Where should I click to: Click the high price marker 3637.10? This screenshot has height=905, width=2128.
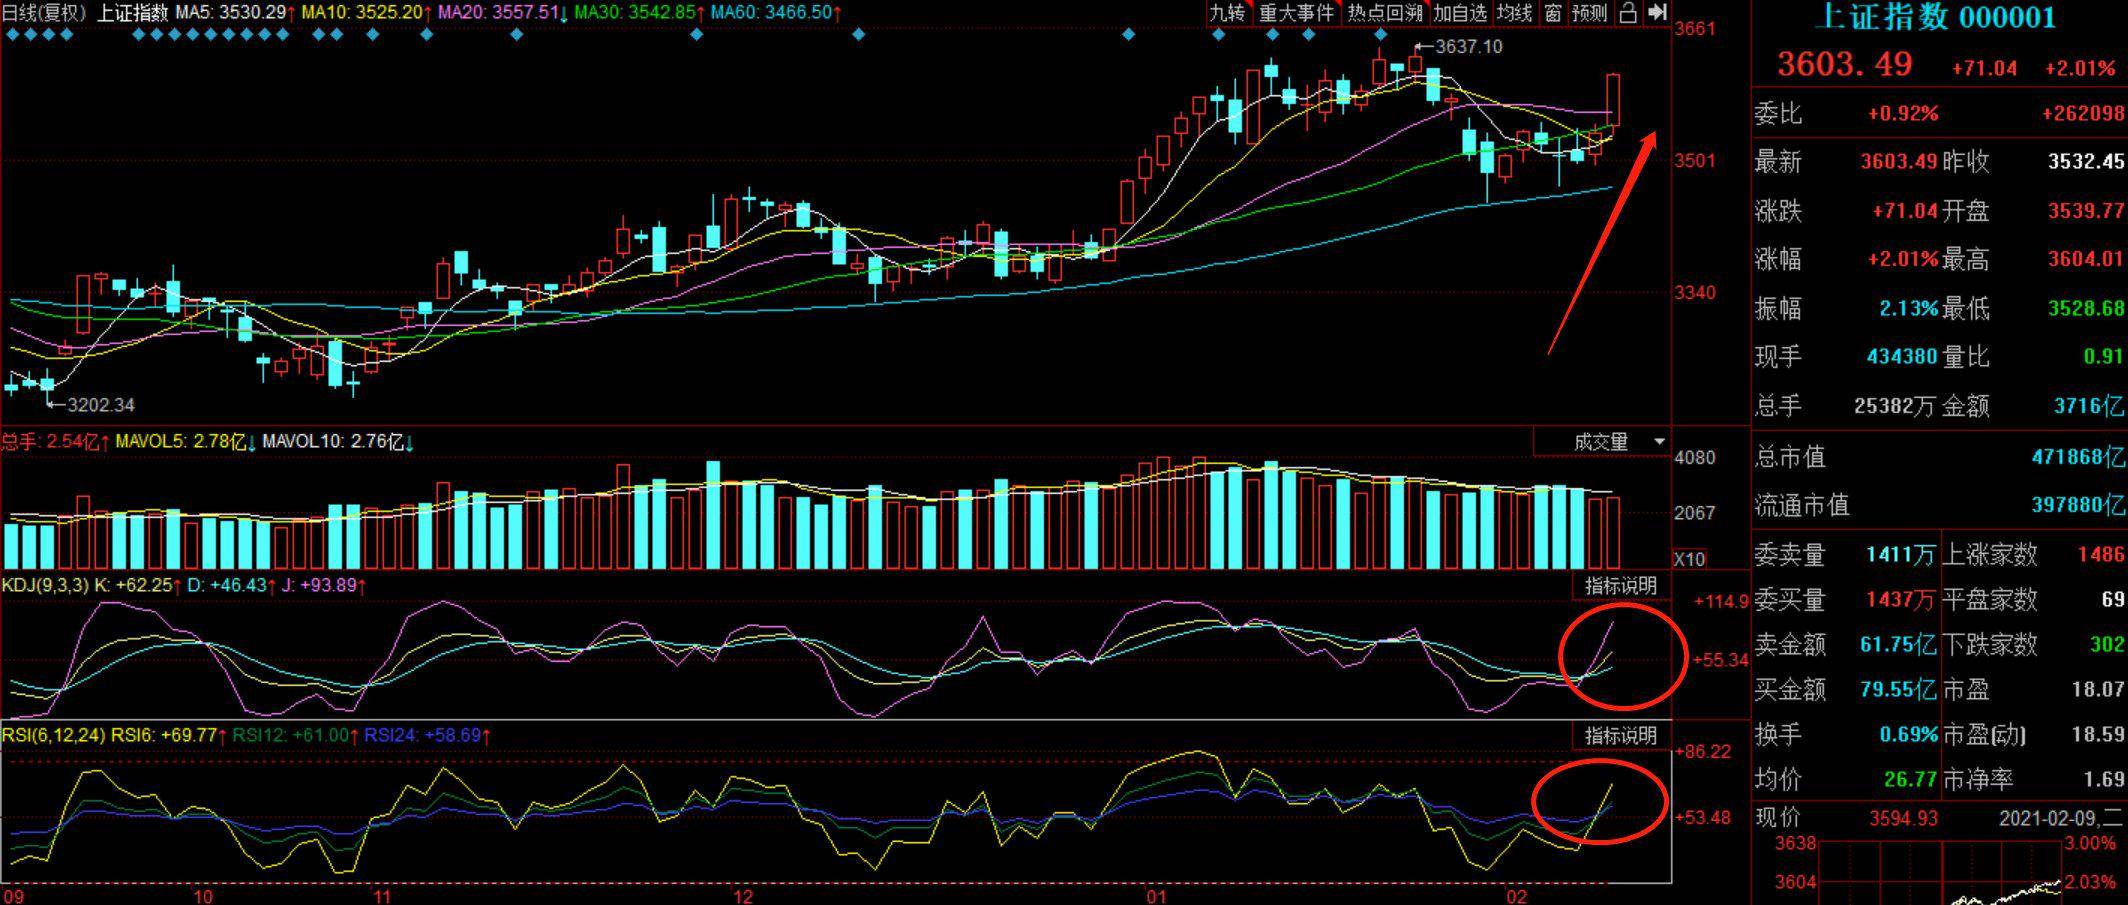(1468, 46)
